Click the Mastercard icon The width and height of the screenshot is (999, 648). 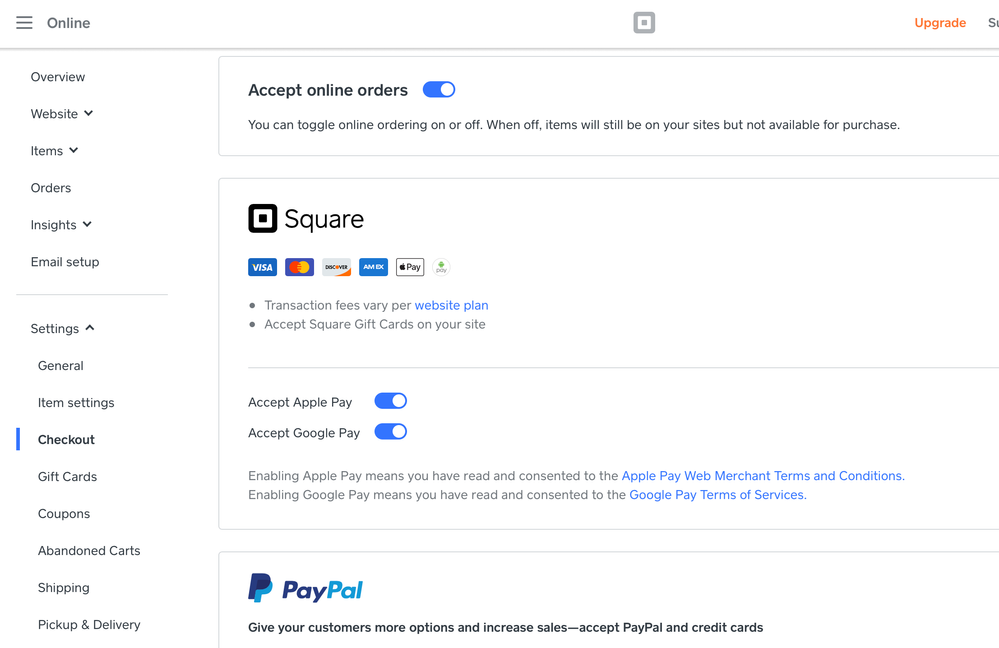point(299,267)
